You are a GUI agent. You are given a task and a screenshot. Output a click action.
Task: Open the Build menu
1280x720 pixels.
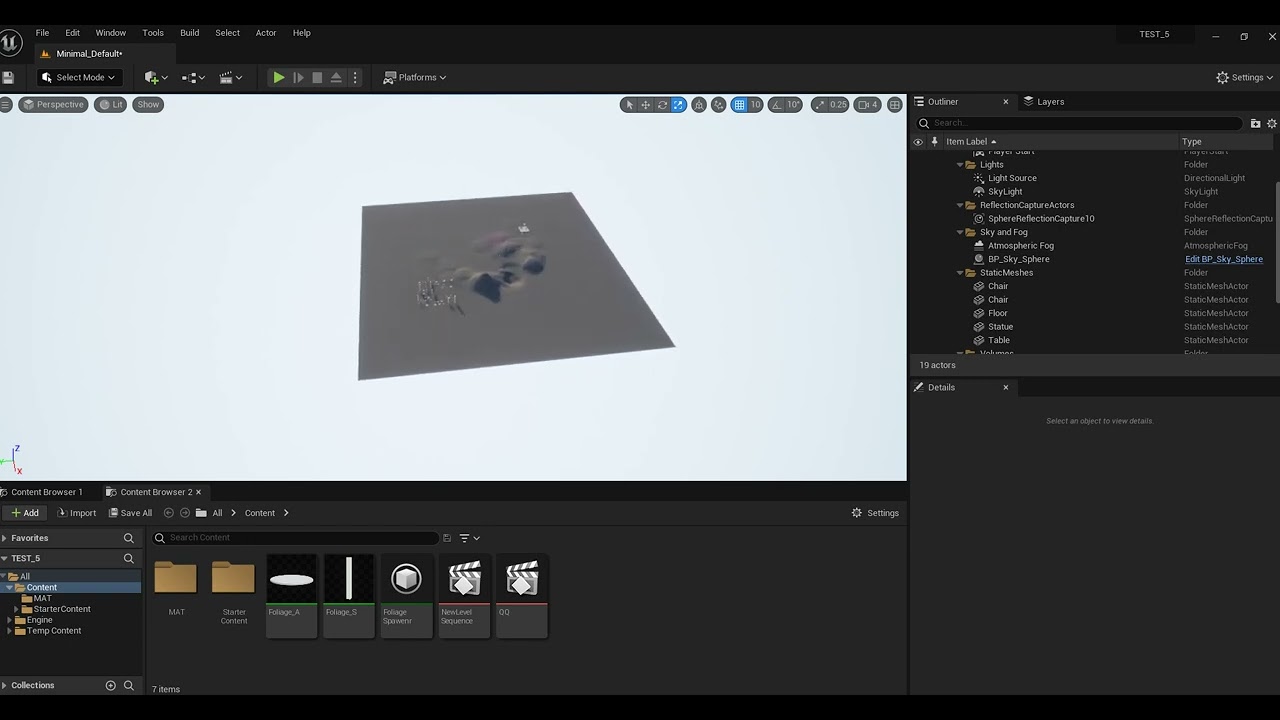(x=190, y=33)
